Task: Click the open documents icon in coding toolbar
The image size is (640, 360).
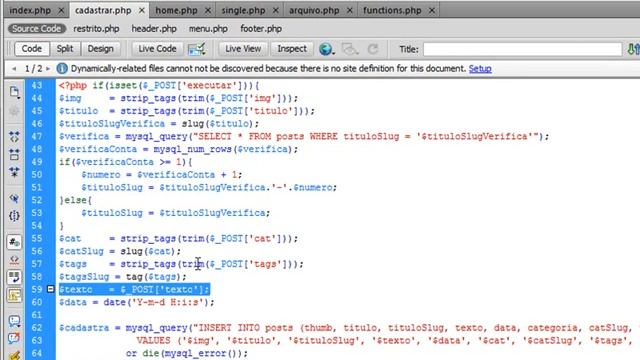Action: point(15,92)
